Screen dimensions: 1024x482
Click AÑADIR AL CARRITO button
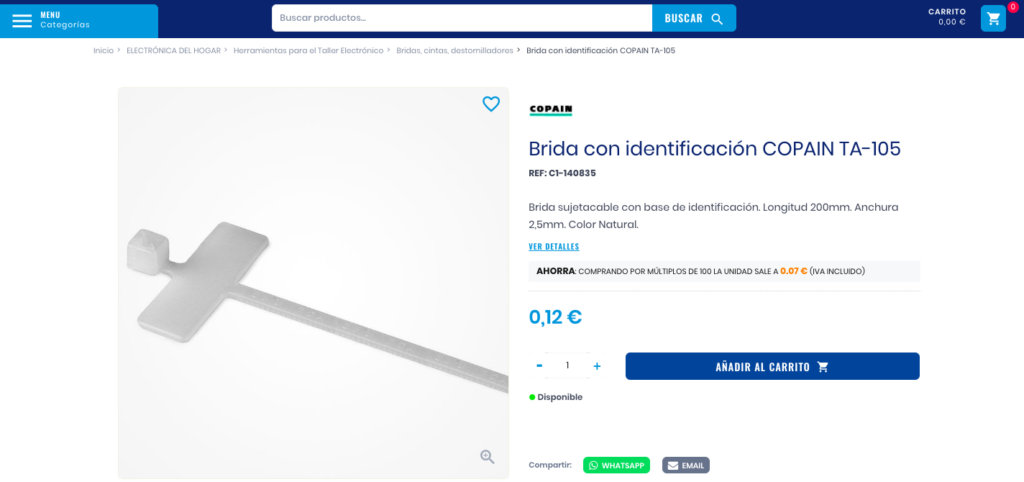[x=772, y=366]
